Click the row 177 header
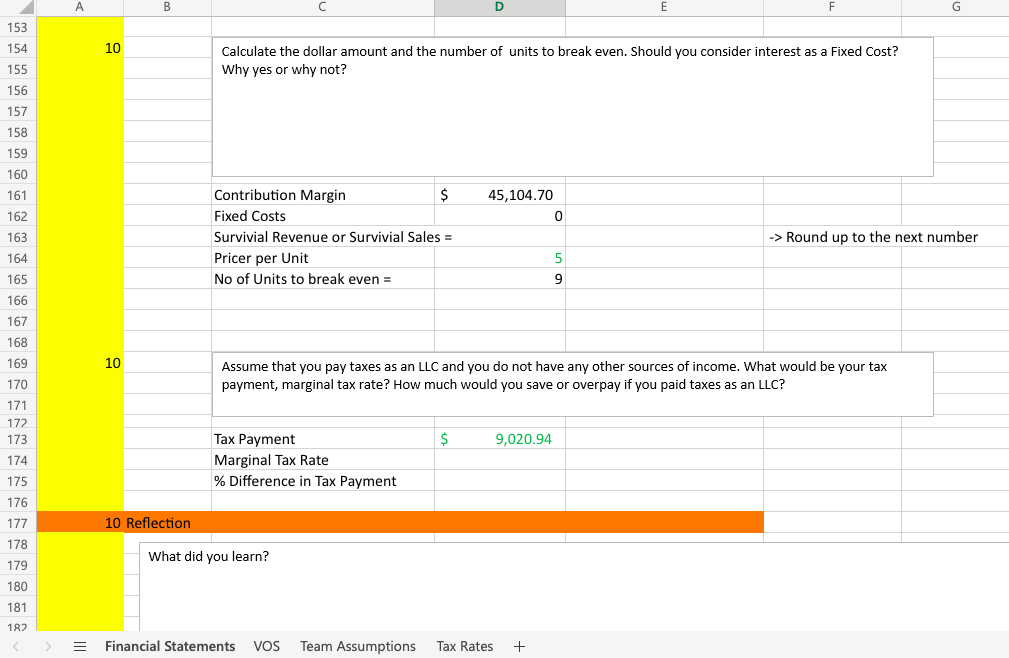This screenshot has height=658, width=1009. tap(18, 523)
